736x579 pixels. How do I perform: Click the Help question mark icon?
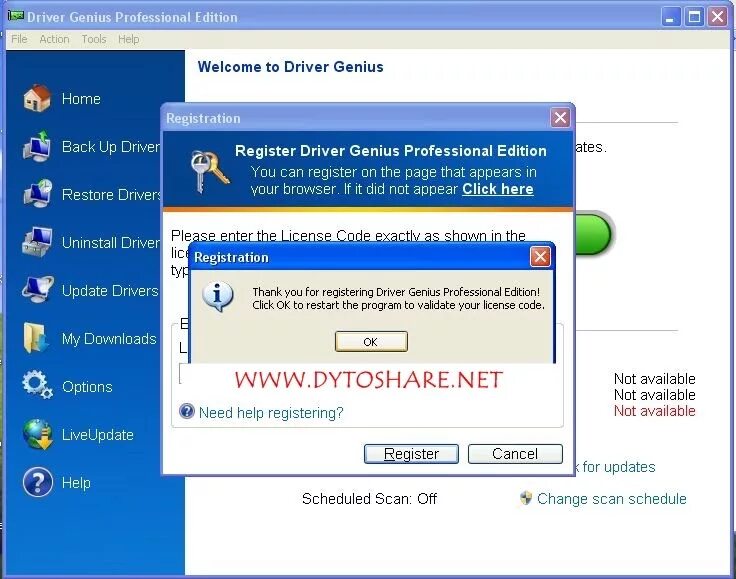[x=38, y=482]
